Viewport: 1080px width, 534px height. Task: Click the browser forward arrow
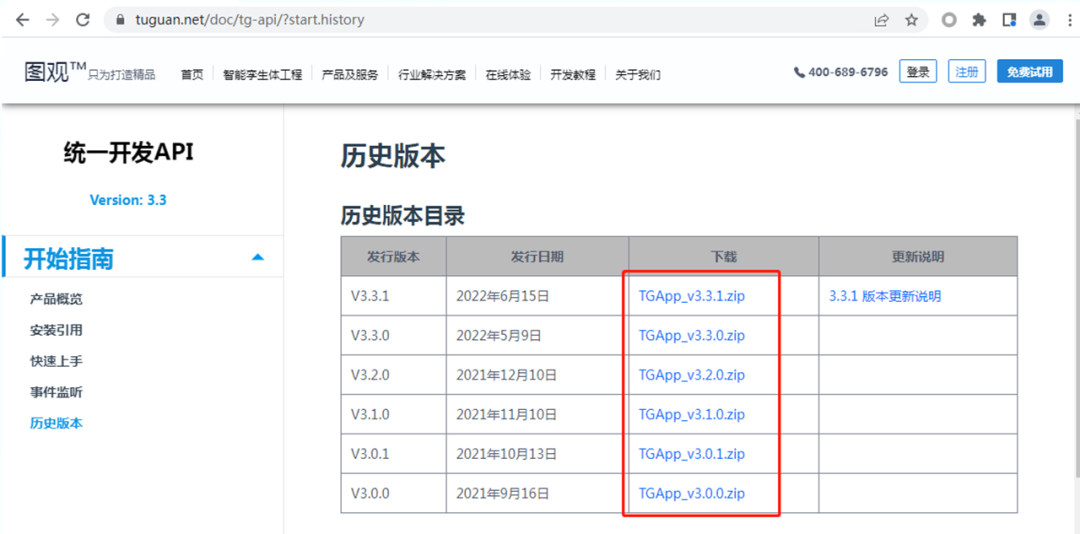pyautogui.click(x=52, y=20)
